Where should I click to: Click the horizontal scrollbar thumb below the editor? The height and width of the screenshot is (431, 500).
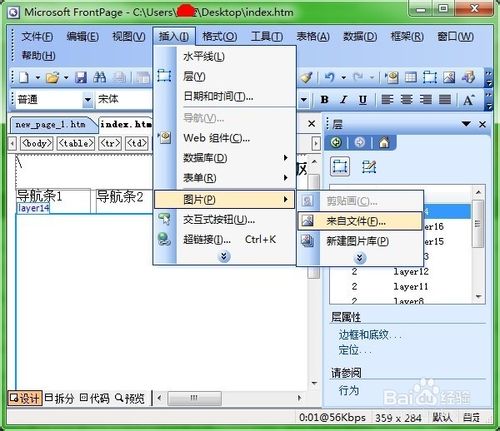click(x=194, y=398)
